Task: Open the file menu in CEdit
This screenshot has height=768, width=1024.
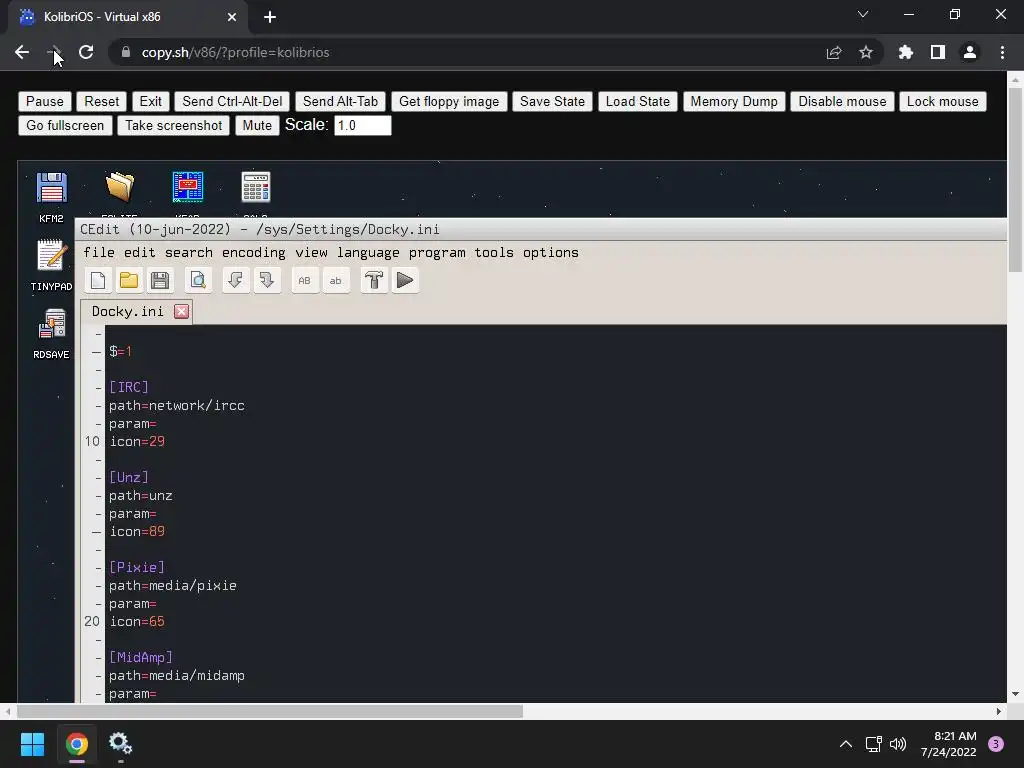Action: point(99,253)
